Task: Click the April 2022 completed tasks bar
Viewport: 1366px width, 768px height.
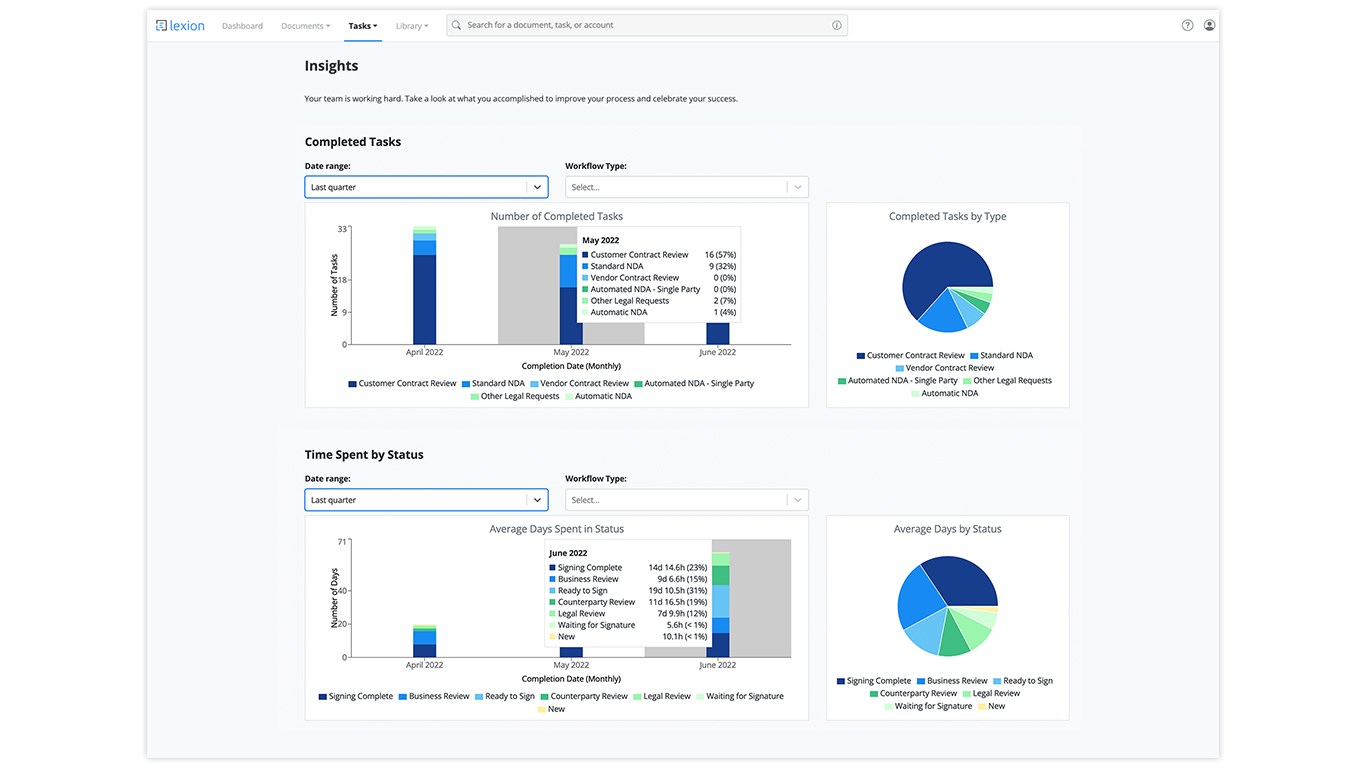Action: pyautogui.click(x=424, y=286)
